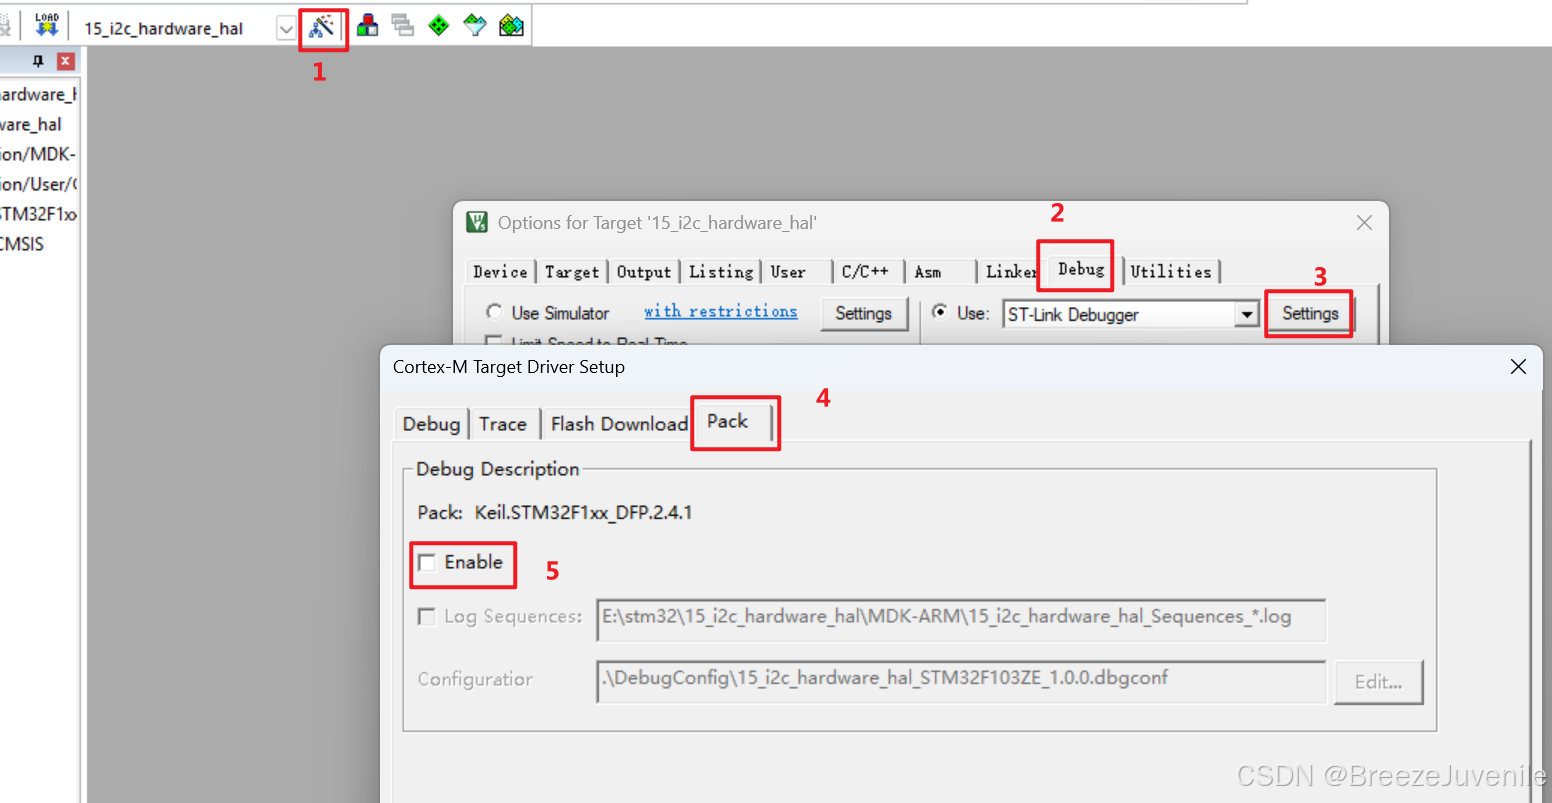Open Options for Target magic wand icon
This screenshot has width=1552, height=803.
[x=322, y=27]
